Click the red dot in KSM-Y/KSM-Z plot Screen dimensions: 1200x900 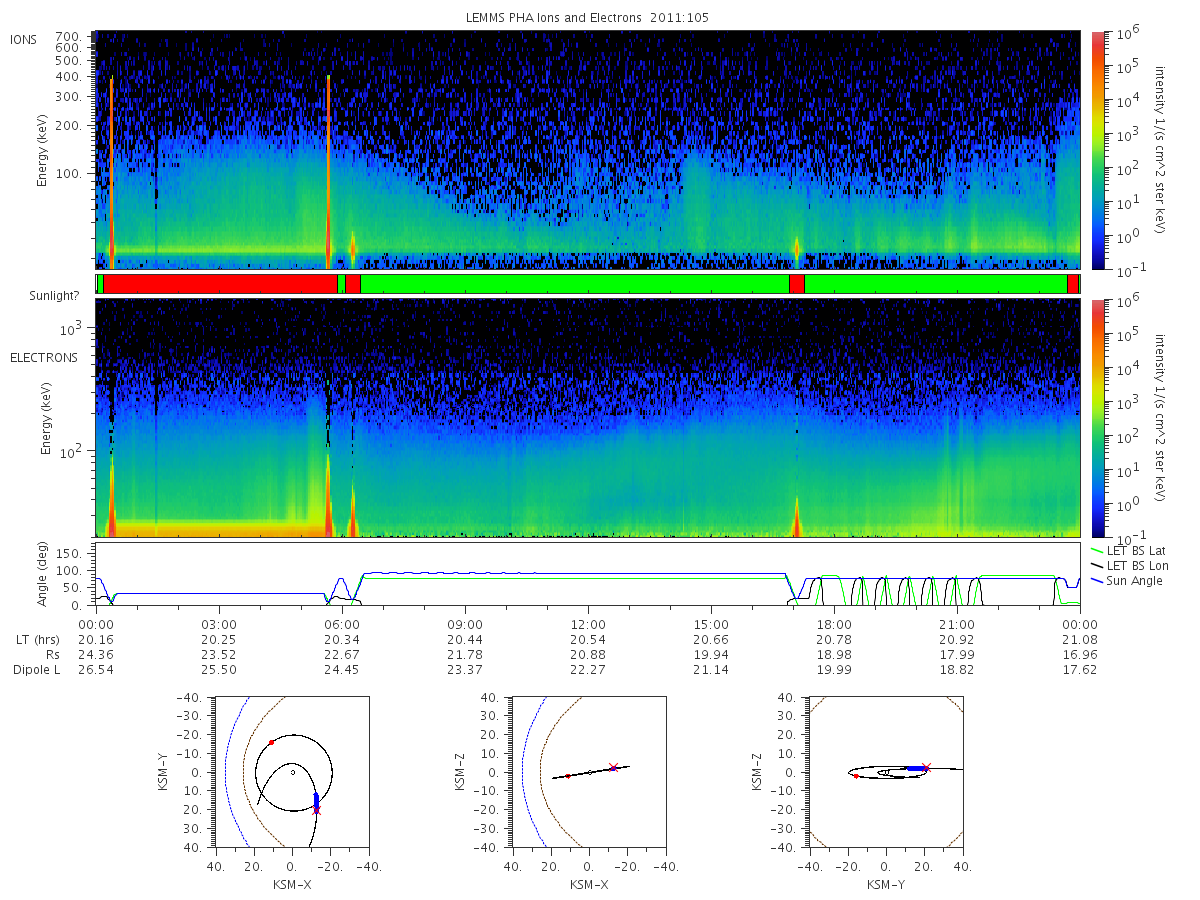[x=856, y=776]
